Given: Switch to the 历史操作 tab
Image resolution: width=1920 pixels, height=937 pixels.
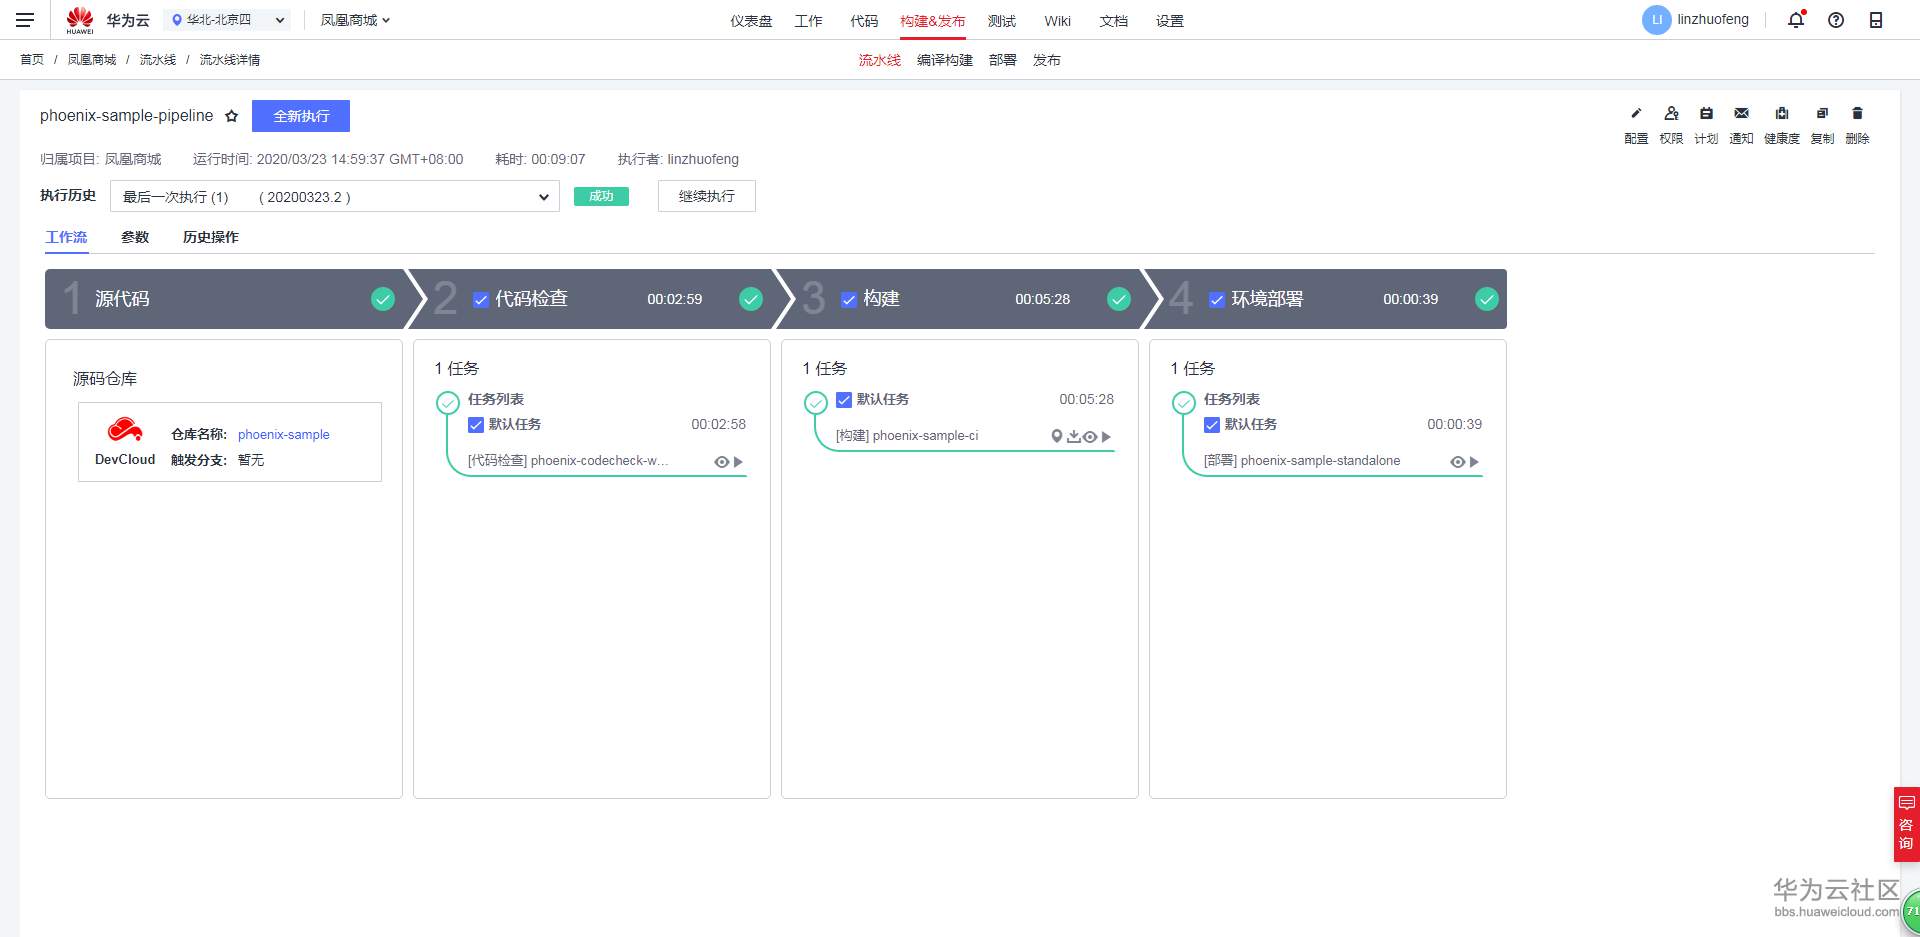Looking at the screenshot, I should tap(211, 237).
